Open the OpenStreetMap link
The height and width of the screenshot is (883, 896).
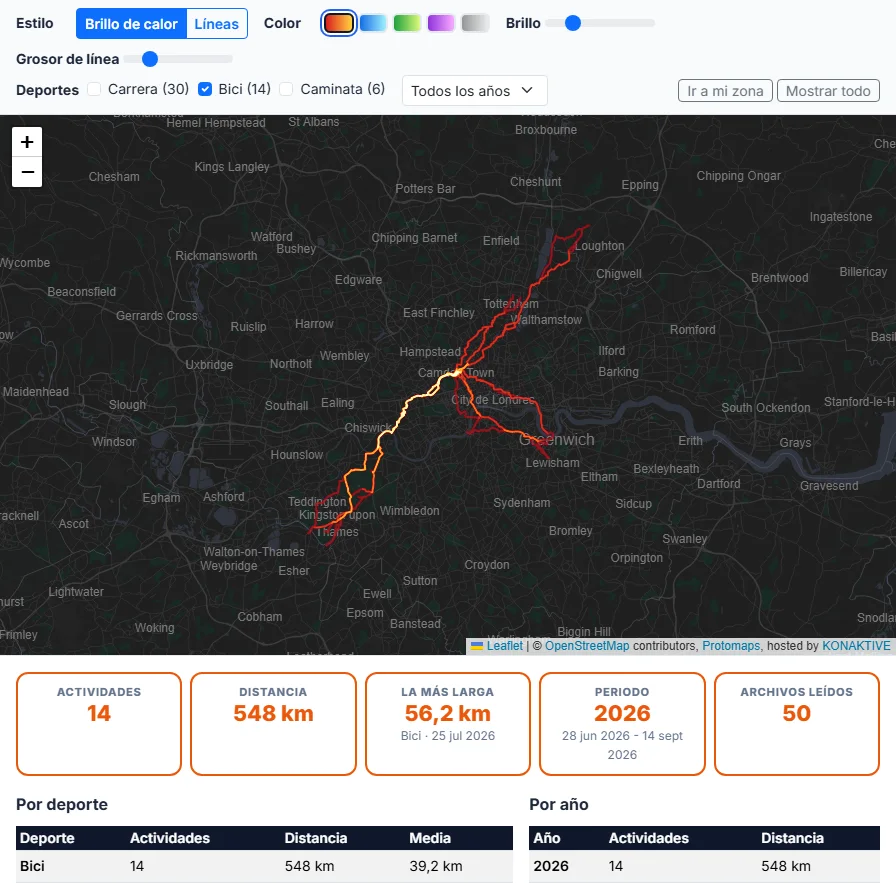587,646
